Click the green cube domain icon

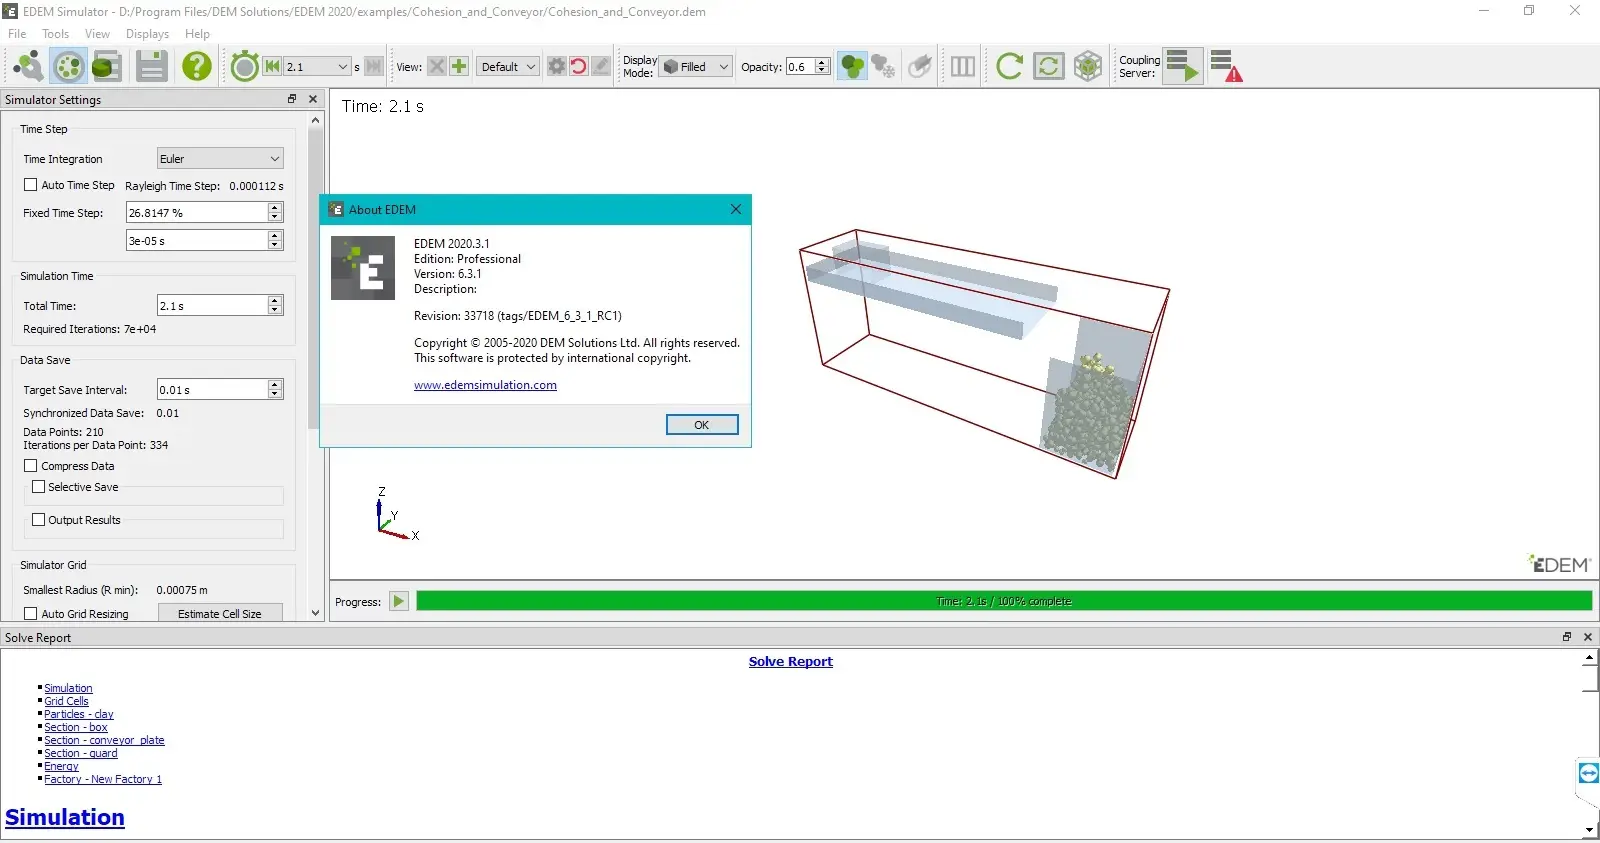pyautogui.click(x=1088, y=67)
